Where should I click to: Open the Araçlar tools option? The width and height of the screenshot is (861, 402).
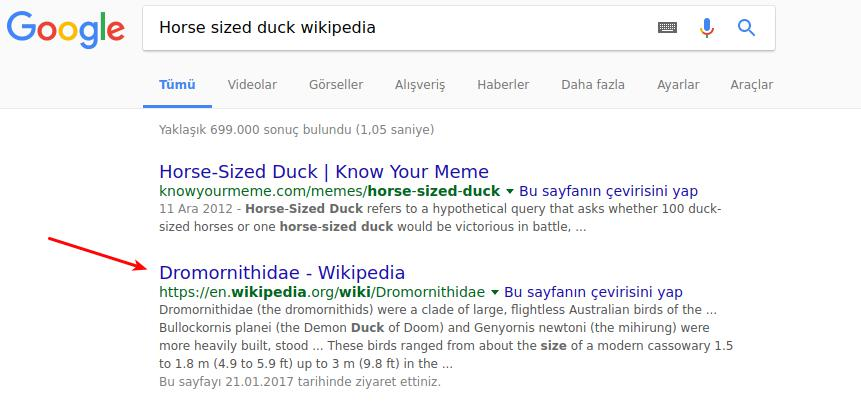point(752,85)
